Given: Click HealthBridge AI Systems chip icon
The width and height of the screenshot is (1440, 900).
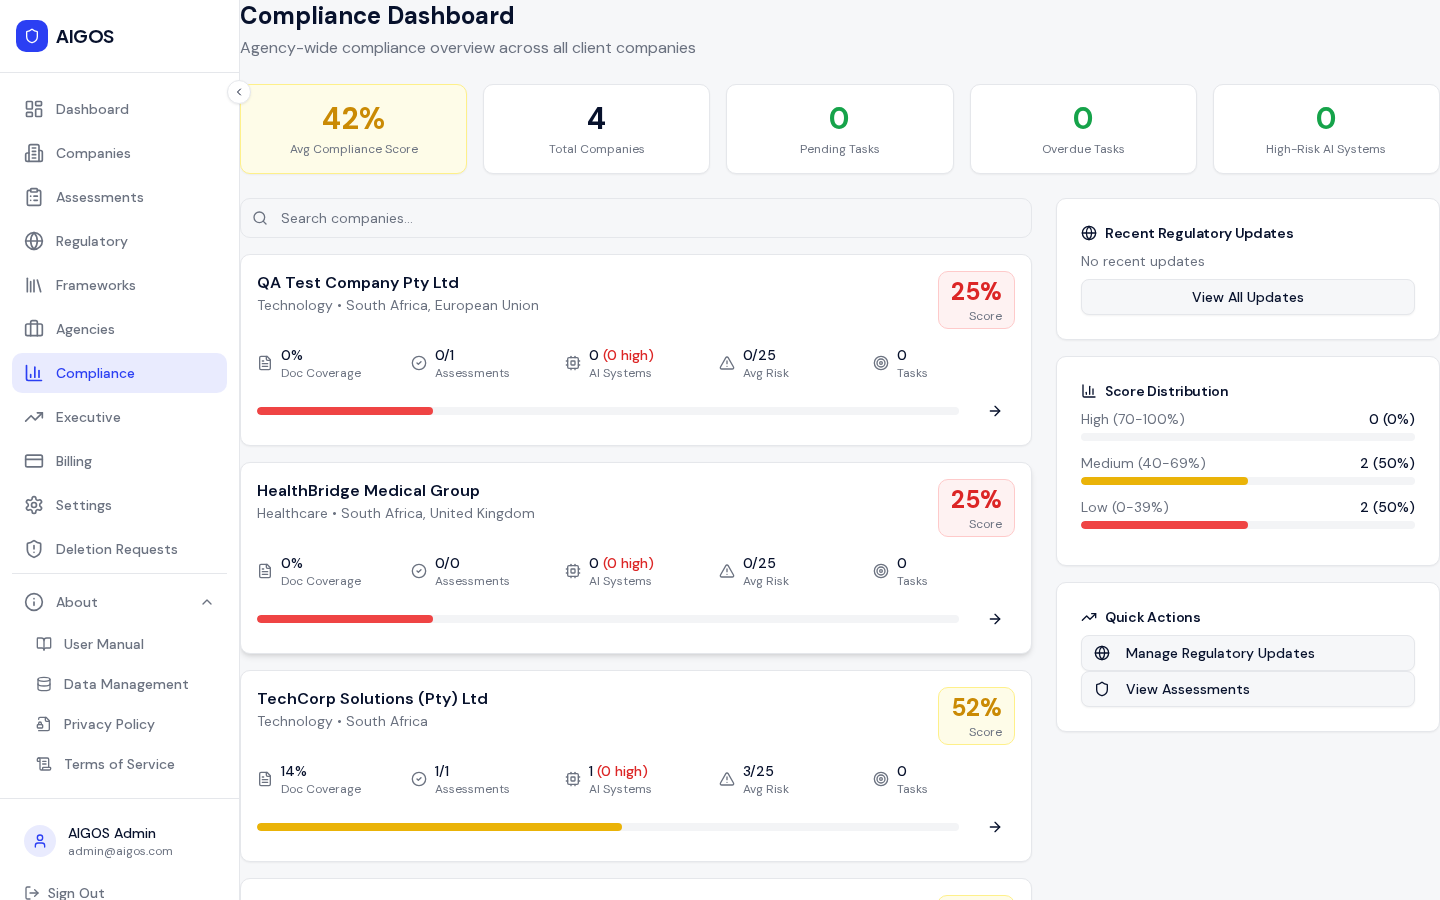Looking at the screenshot, I should [x=573, y=571].
